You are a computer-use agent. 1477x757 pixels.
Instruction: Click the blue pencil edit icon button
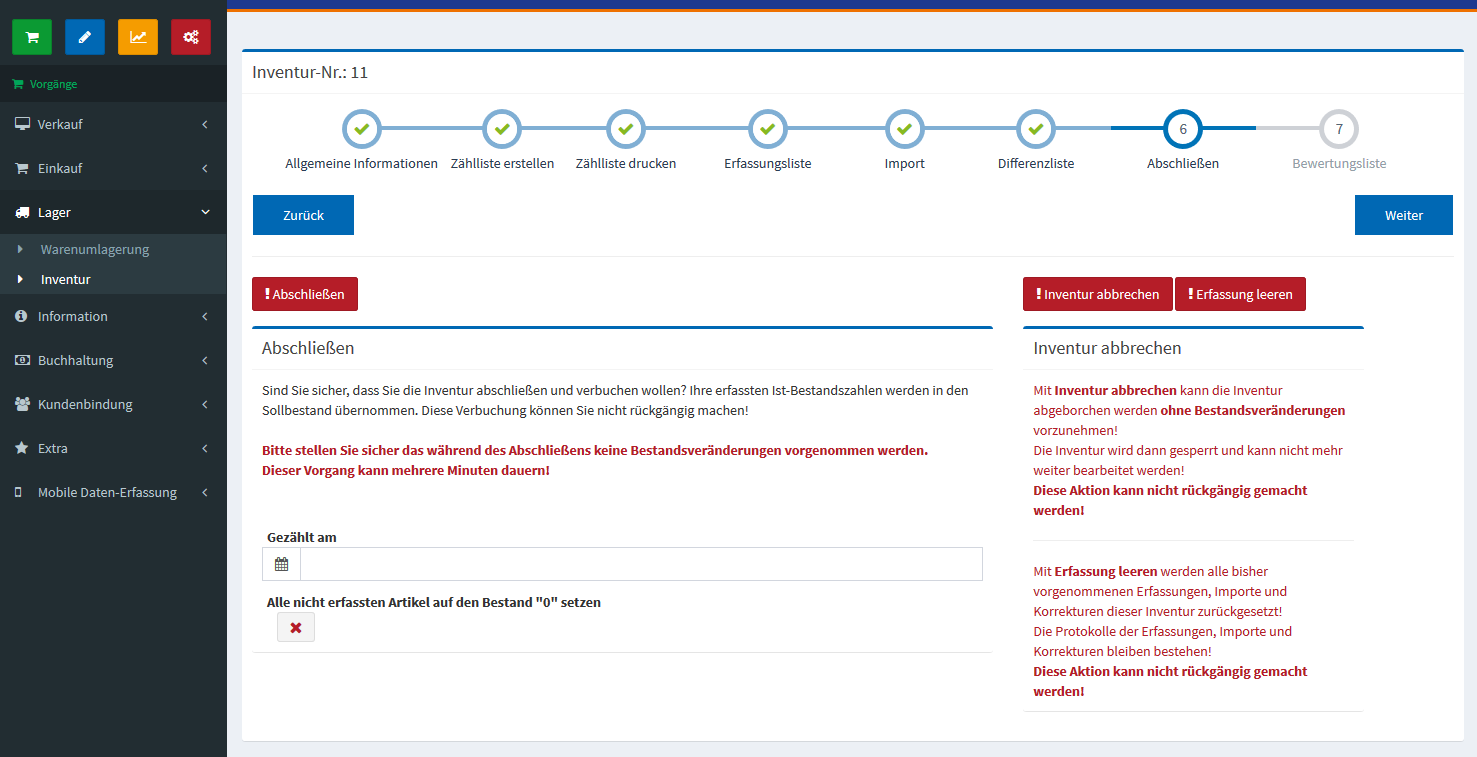pyautogui.click(x=85, y=37)
